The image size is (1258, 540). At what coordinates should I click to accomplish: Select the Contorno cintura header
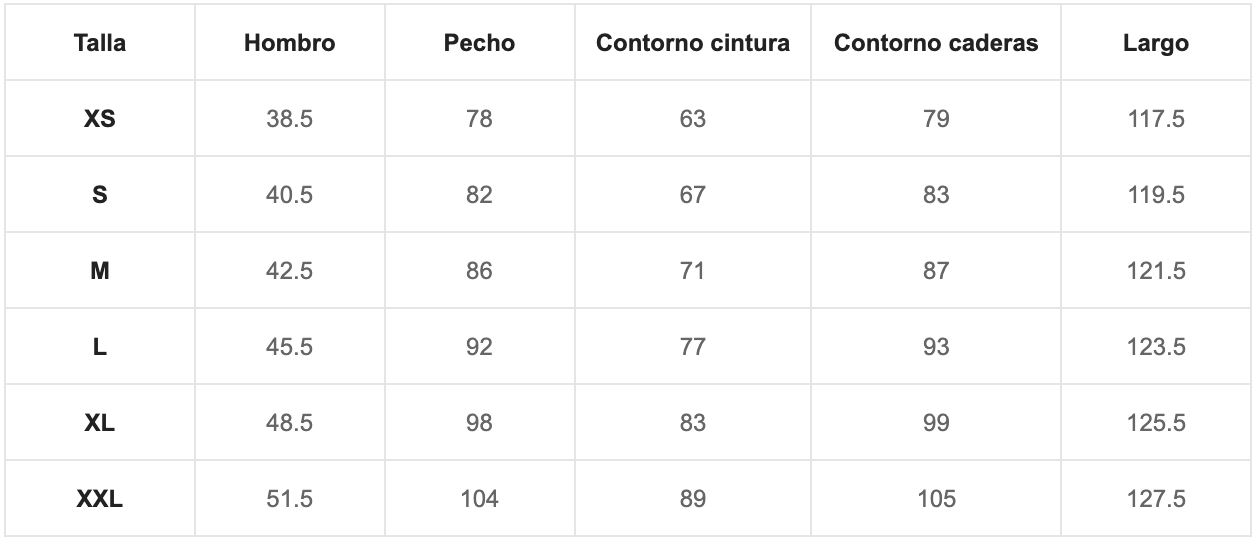point(693,43)
